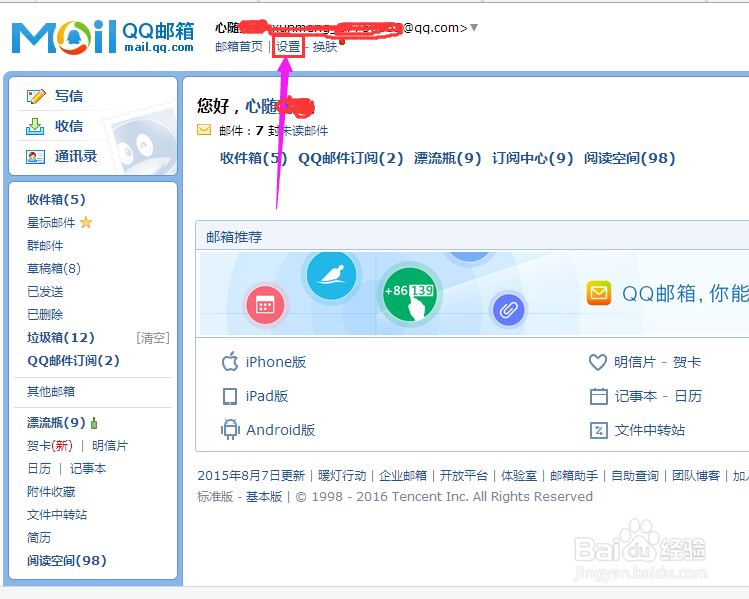Screen dimensions: 749x599
Task: Click the 写信 compose pencil icon
Action: coord(36,96)
